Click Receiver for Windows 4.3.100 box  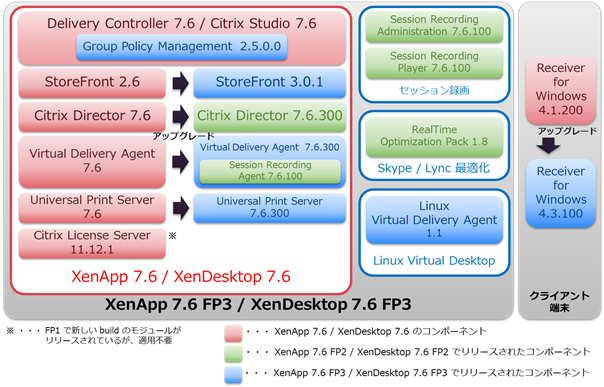pyautogui.click(x=561, y=193)
